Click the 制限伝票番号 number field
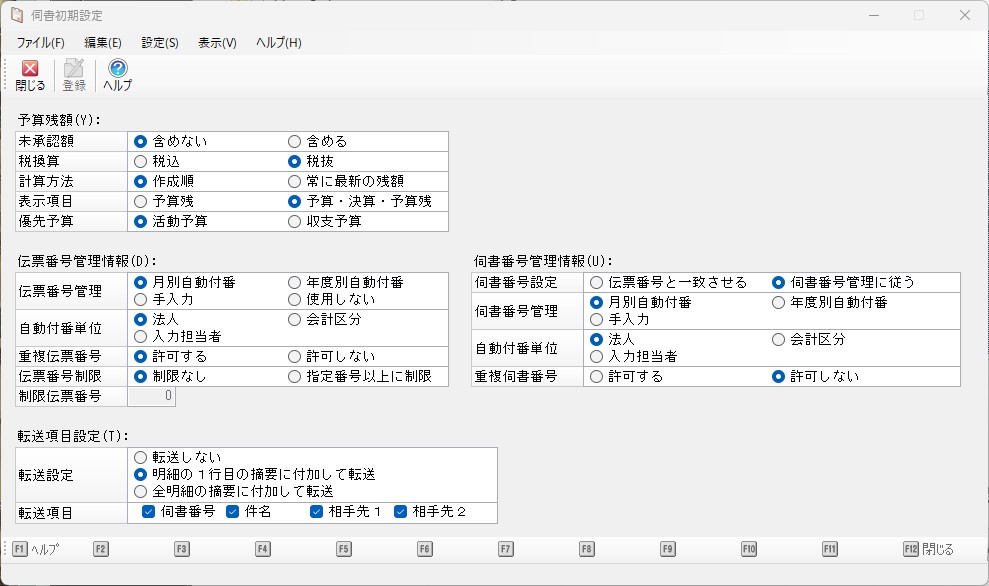The image size is (989, 586). click(x=152, y=396)
